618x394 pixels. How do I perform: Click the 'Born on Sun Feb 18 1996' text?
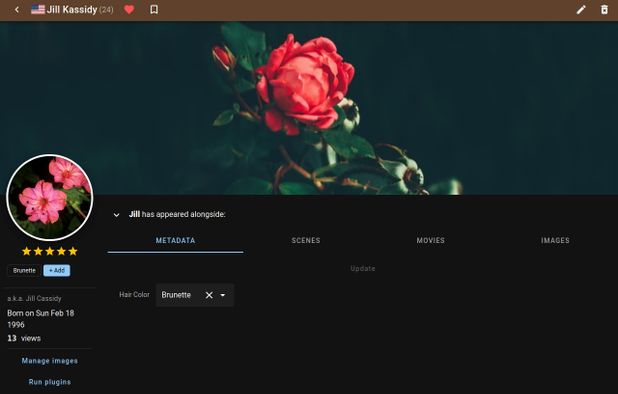[41, 319]
